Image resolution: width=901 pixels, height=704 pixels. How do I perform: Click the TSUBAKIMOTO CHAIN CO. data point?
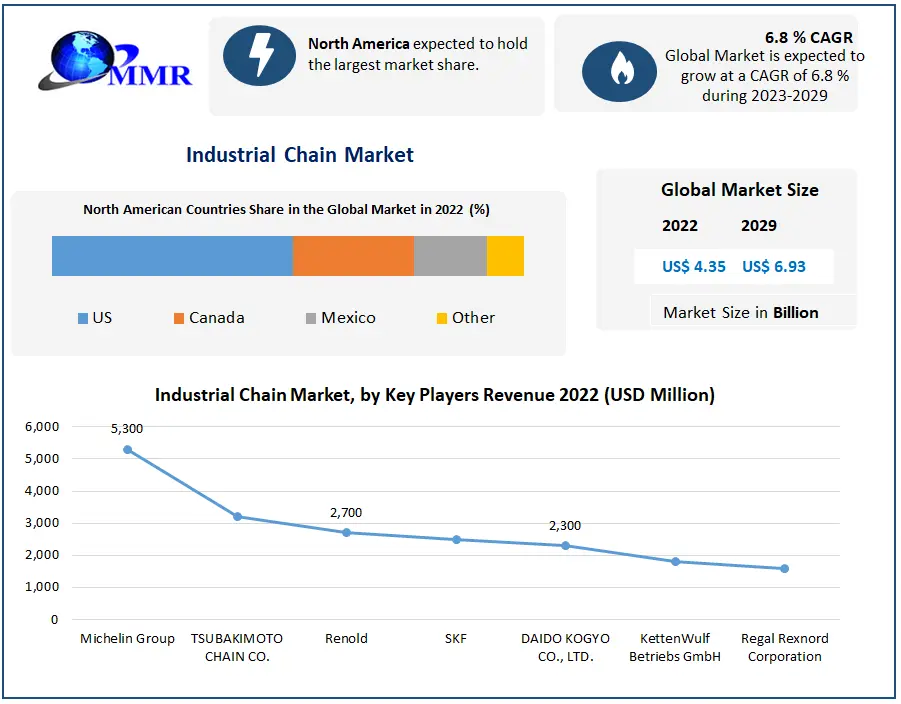click(x=237, y=517)
